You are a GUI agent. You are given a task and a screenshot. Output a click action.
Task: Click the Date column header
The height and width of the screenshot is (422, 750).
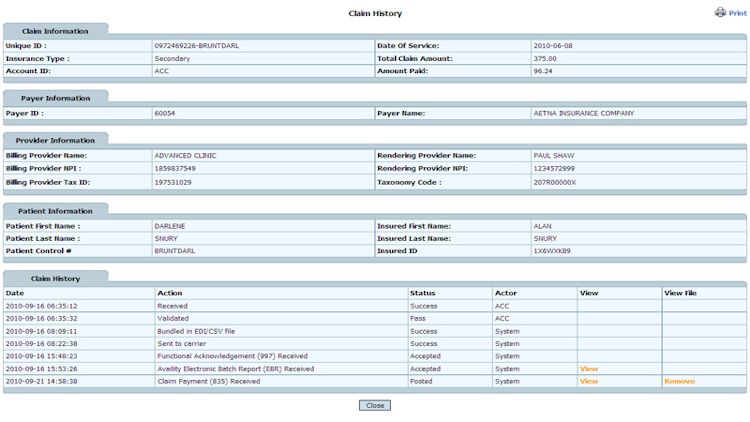pos(15,293)
